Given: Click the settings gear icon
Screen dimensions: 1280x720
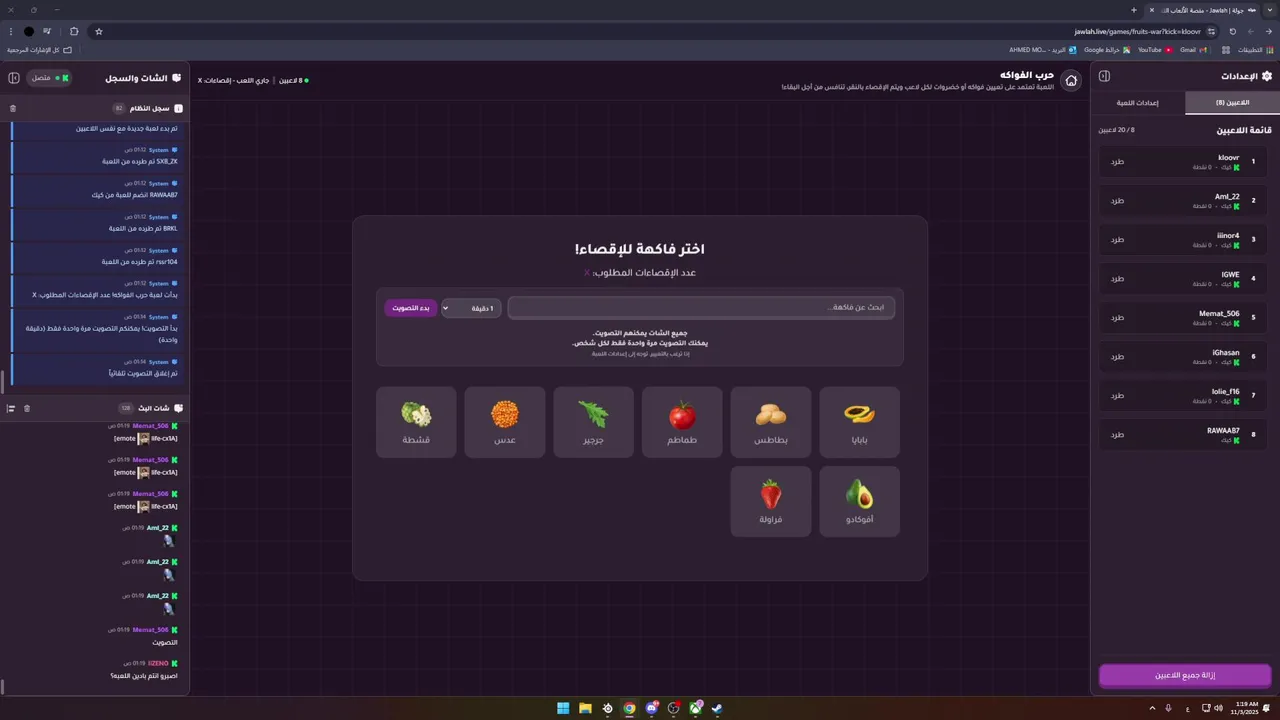Looking at the screenshot, I should [x=1267, y=76].
